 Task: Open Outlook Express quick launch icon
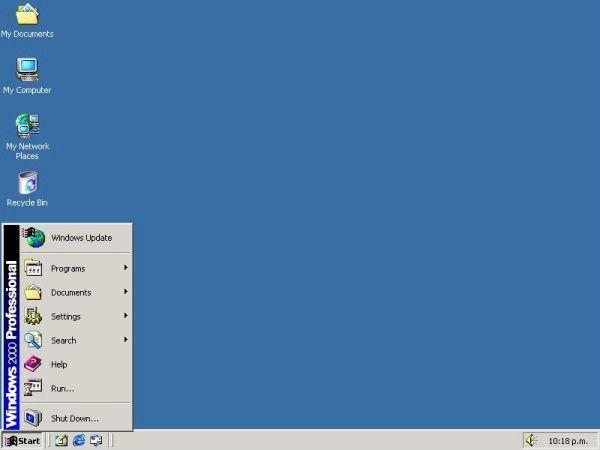coord(96,440)
